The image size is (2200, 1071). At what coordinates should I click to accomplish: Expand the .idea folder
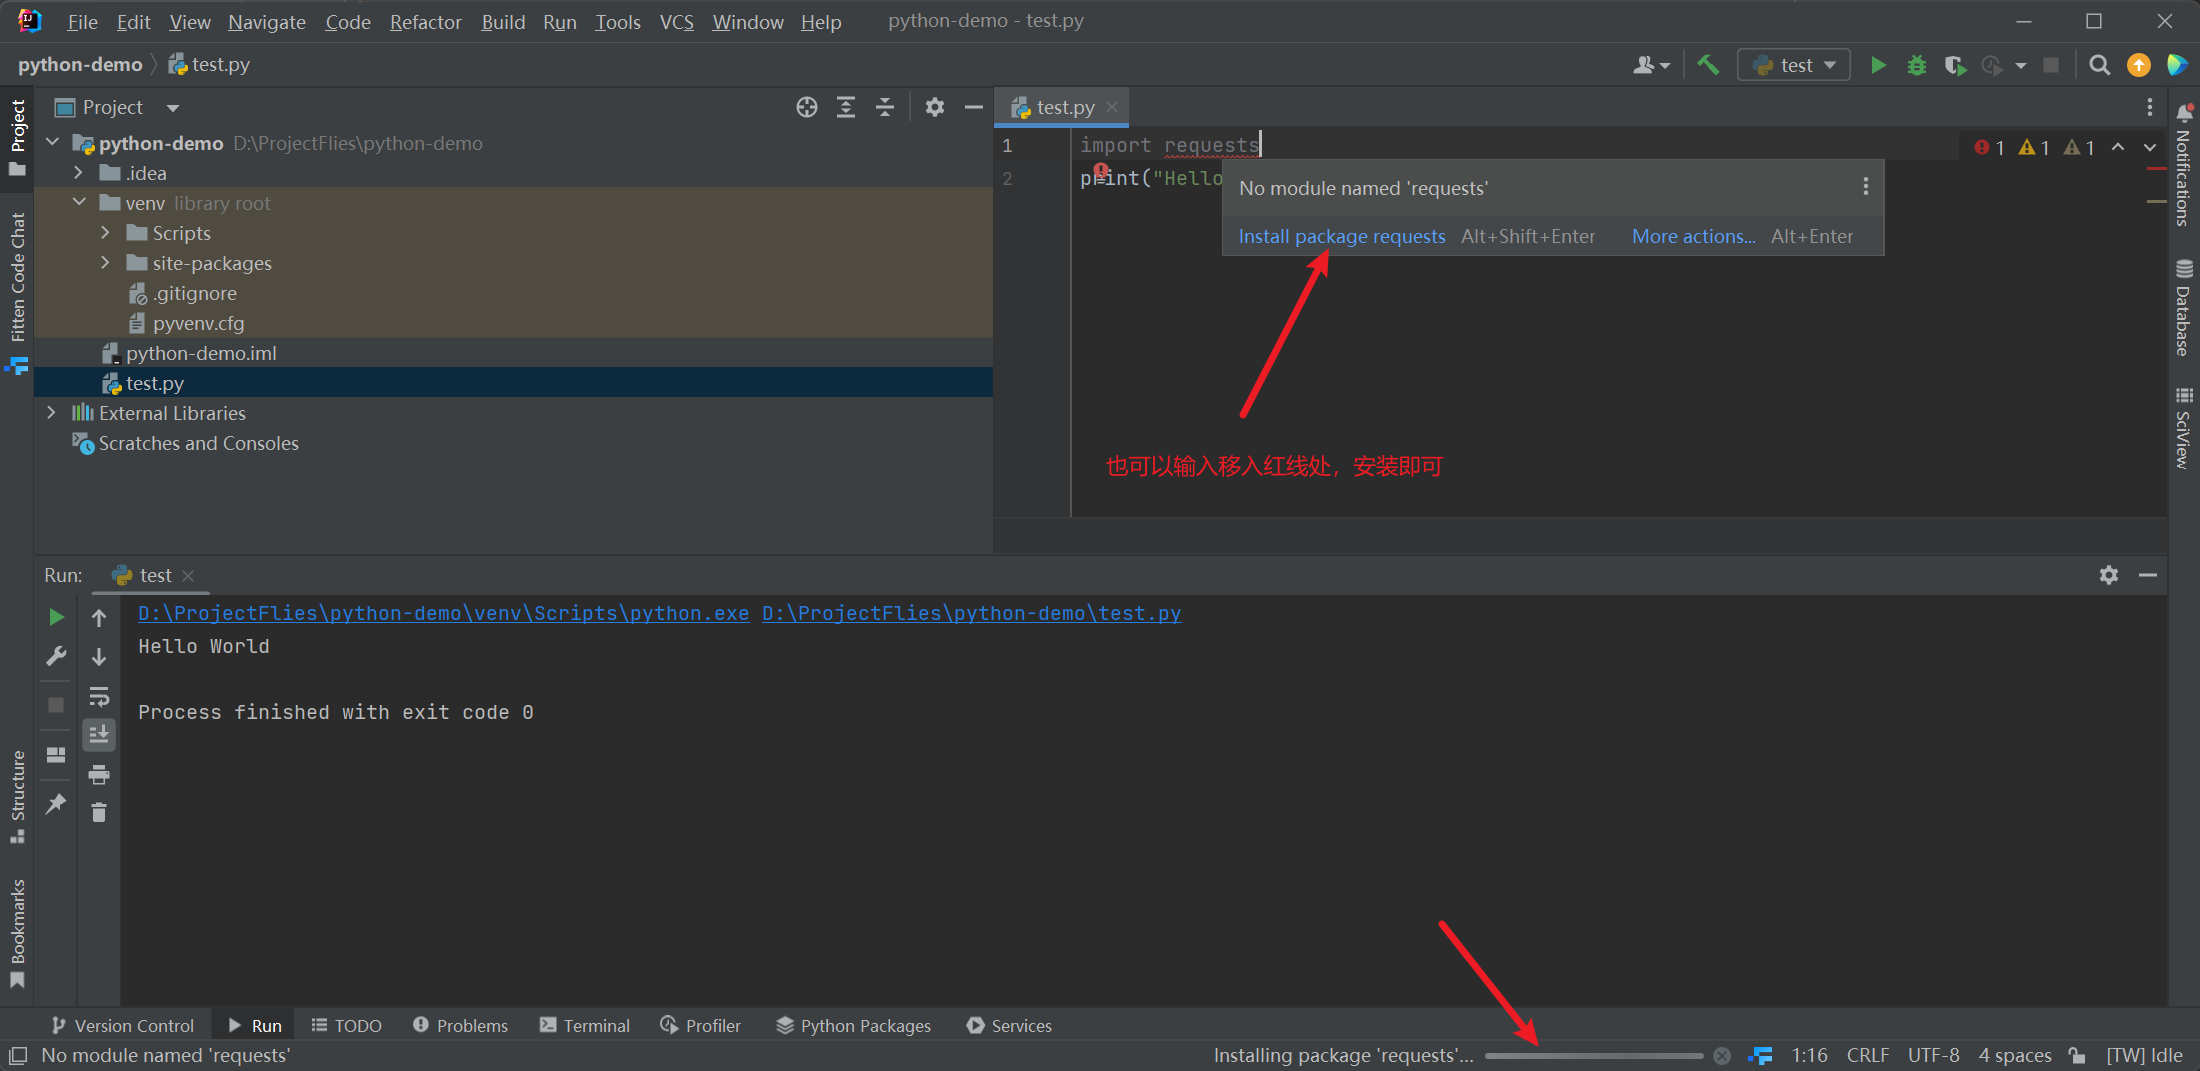79,173
